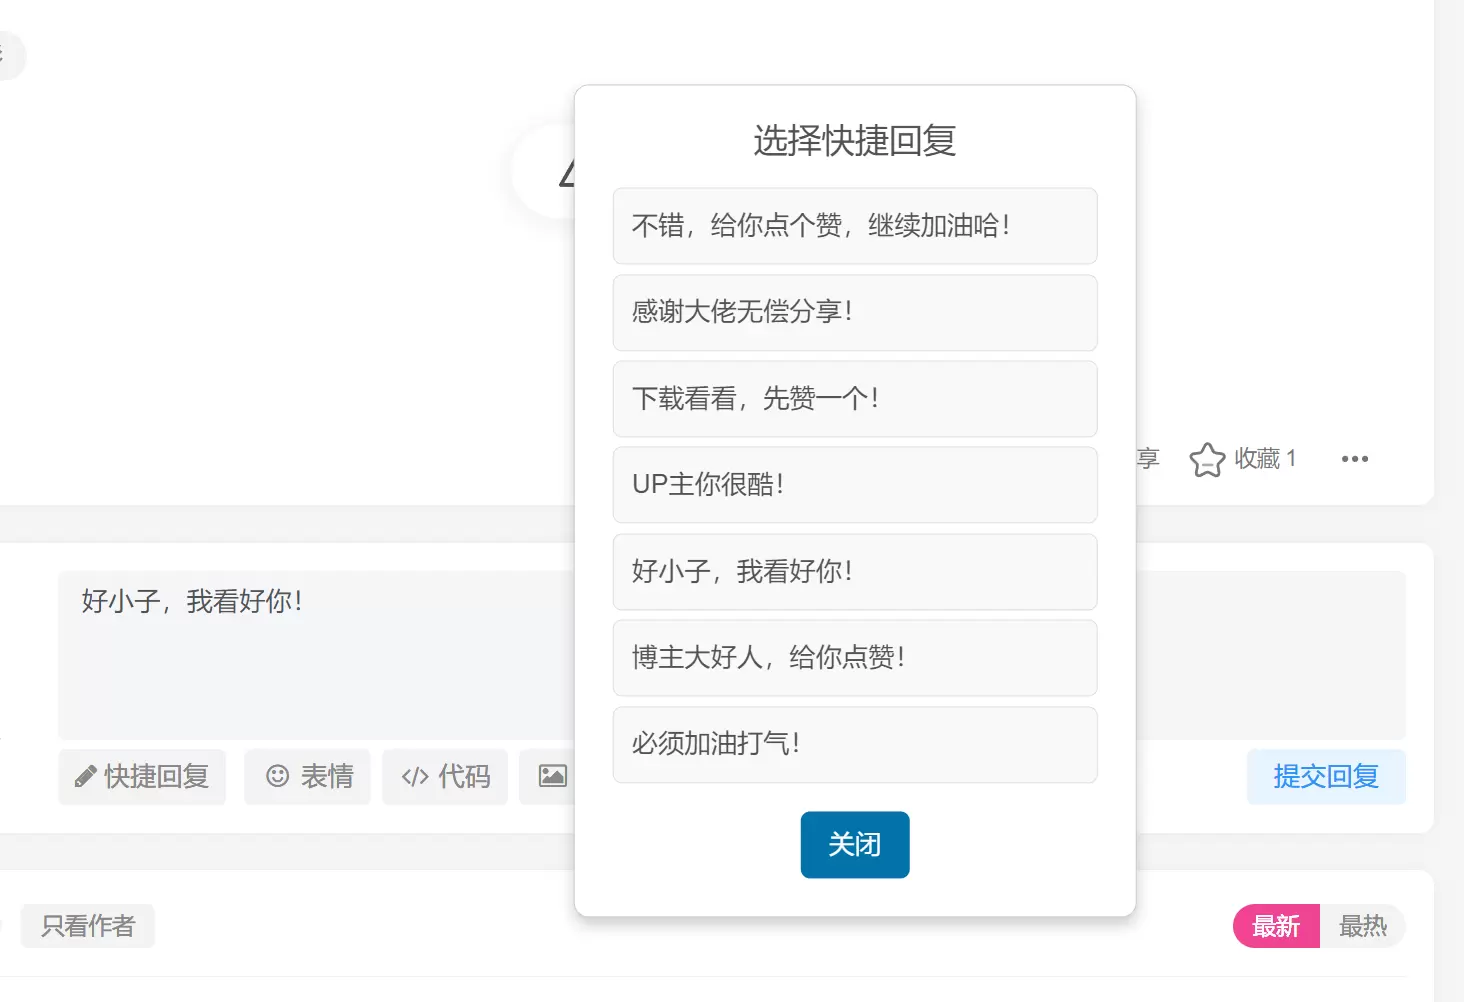Open the three-dots more options menu
The width and height of the screenshot is (1464, 1002).
(x=1355, y=459)
